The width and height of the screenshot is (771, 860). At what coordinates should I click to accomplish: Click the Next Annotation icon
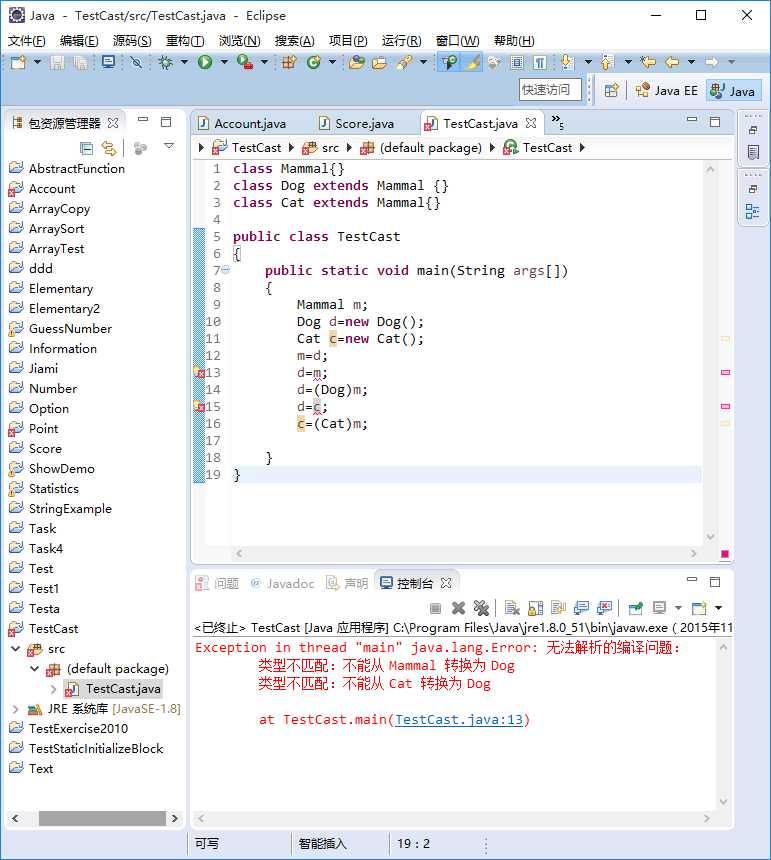567,63
